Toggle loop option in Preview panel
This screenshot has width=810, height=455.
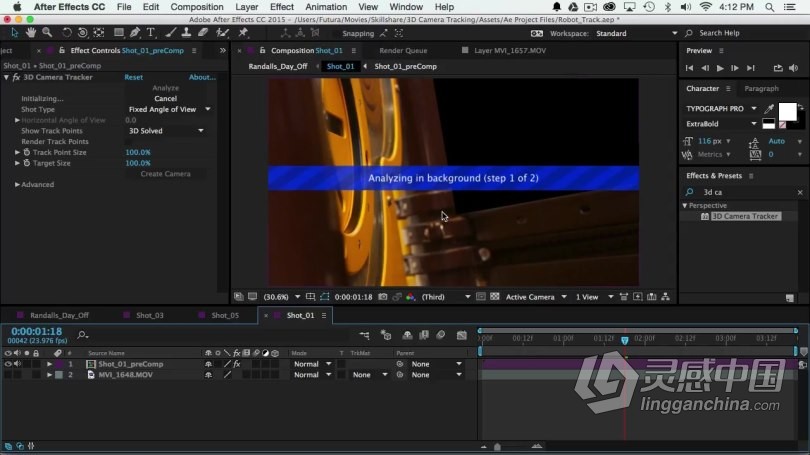coord(777,68)
